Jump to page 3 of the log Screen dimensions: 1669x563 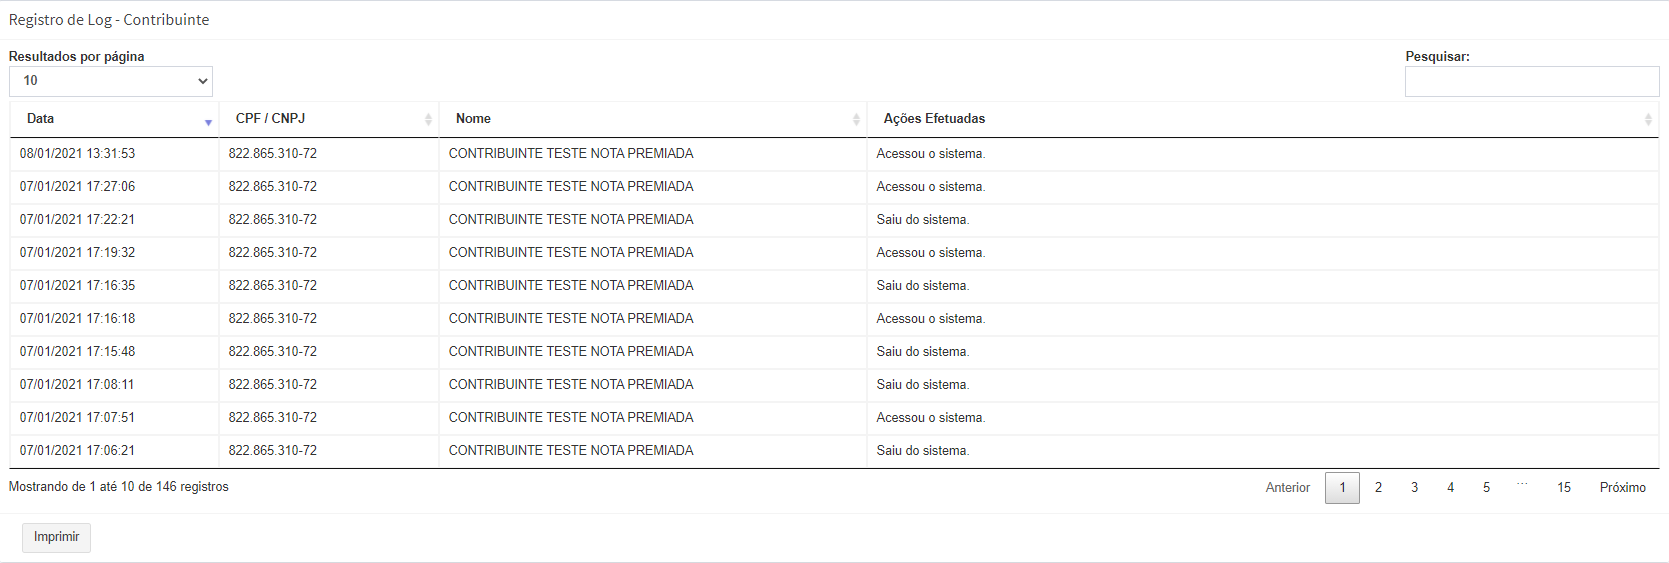[1414, 488]
